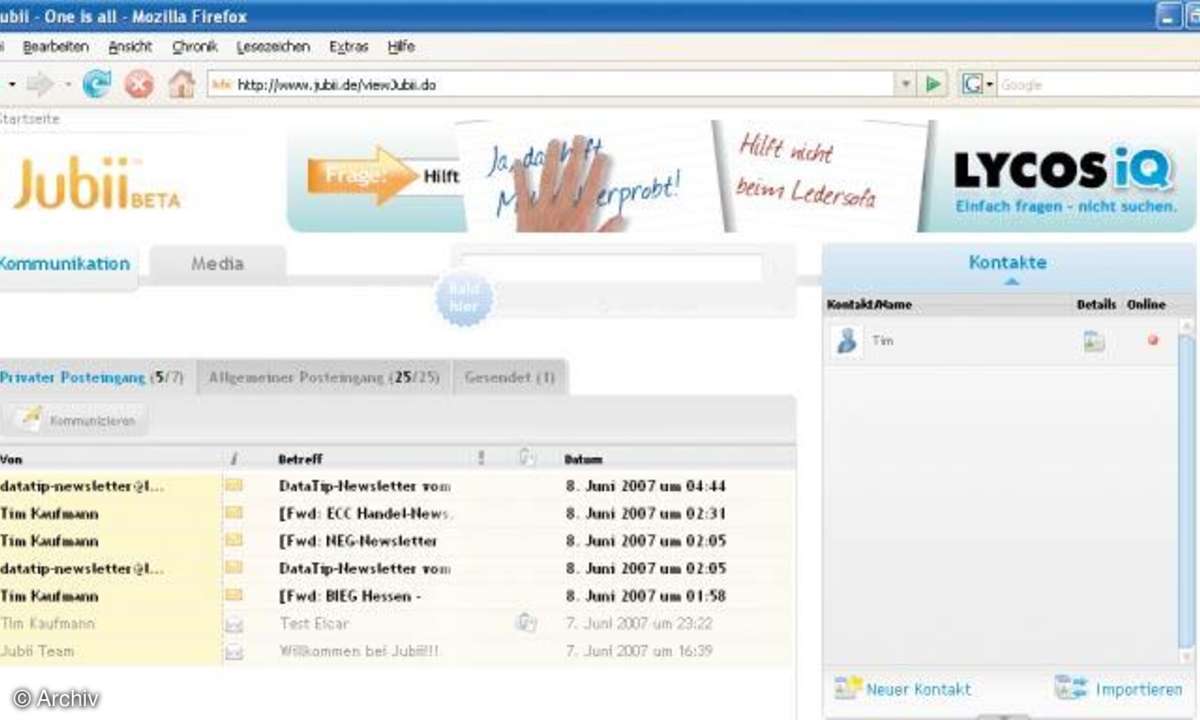Click the red online status dot for Tim

coord(1153,341)
